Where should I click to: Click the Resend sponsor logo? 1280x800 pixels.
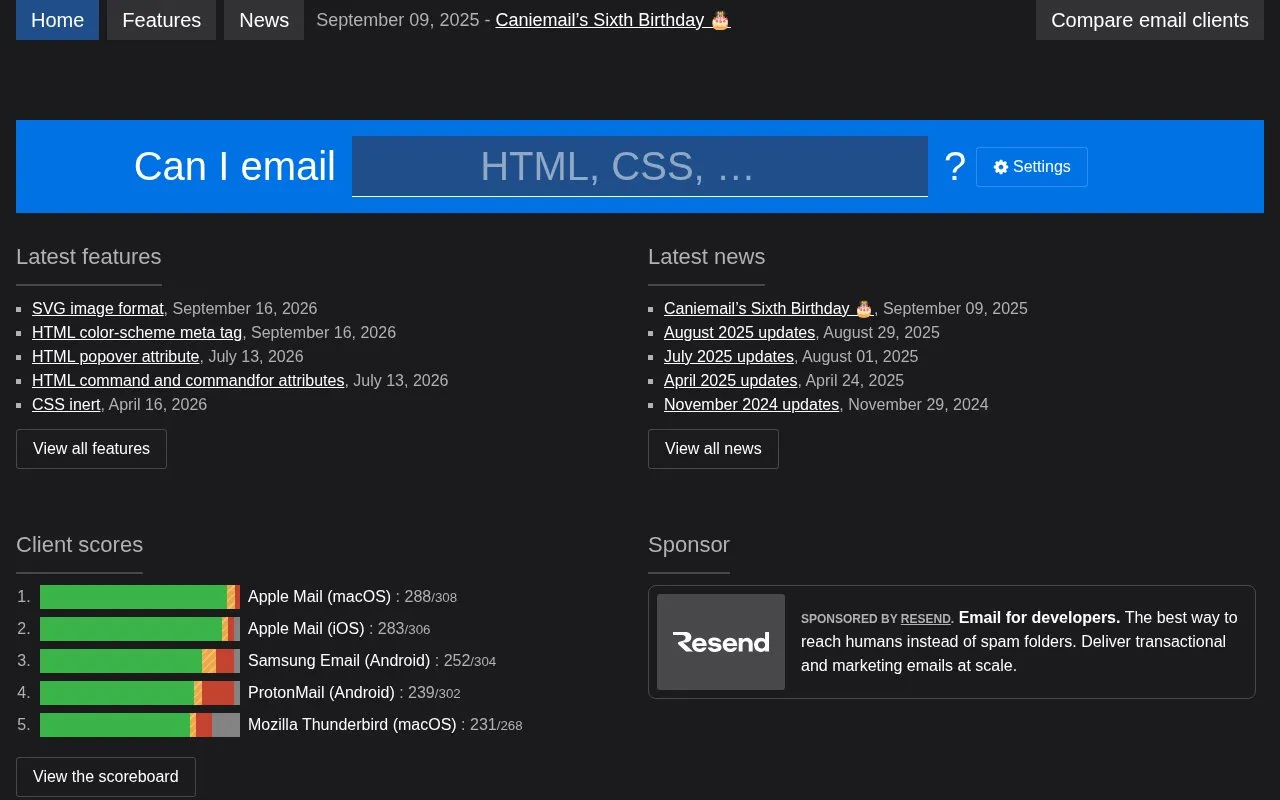point(721,642)
